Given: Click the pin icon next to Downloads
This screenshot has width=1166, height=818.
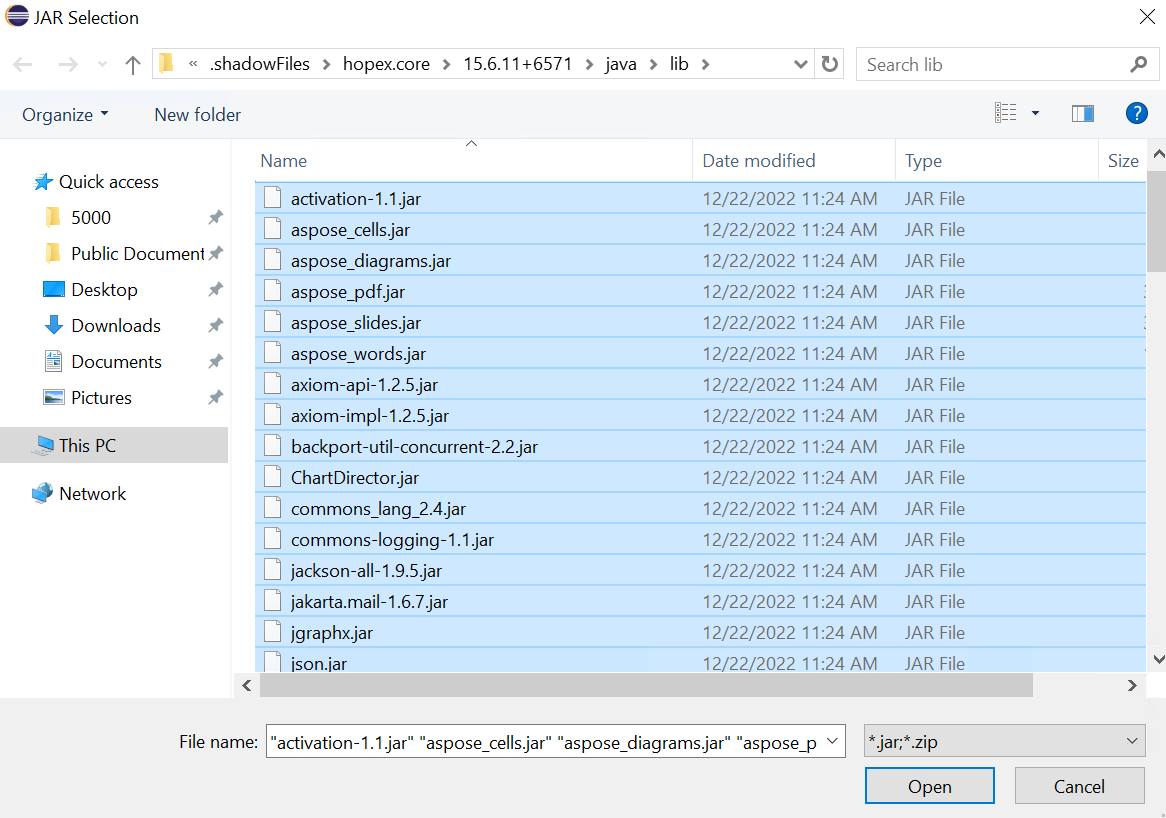Looking at the screenshot, I should click(216, 325).
